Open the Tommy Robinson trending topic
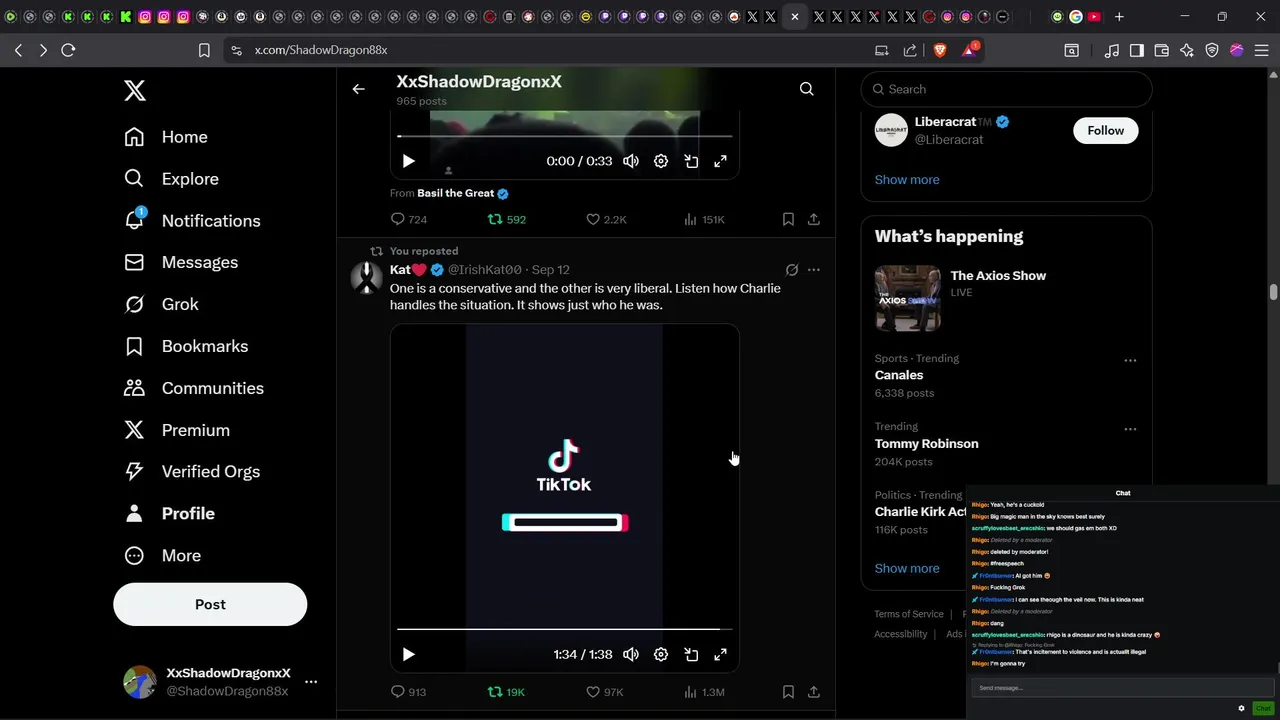This screenshot has width=1280, height=720. pos(926,444)
